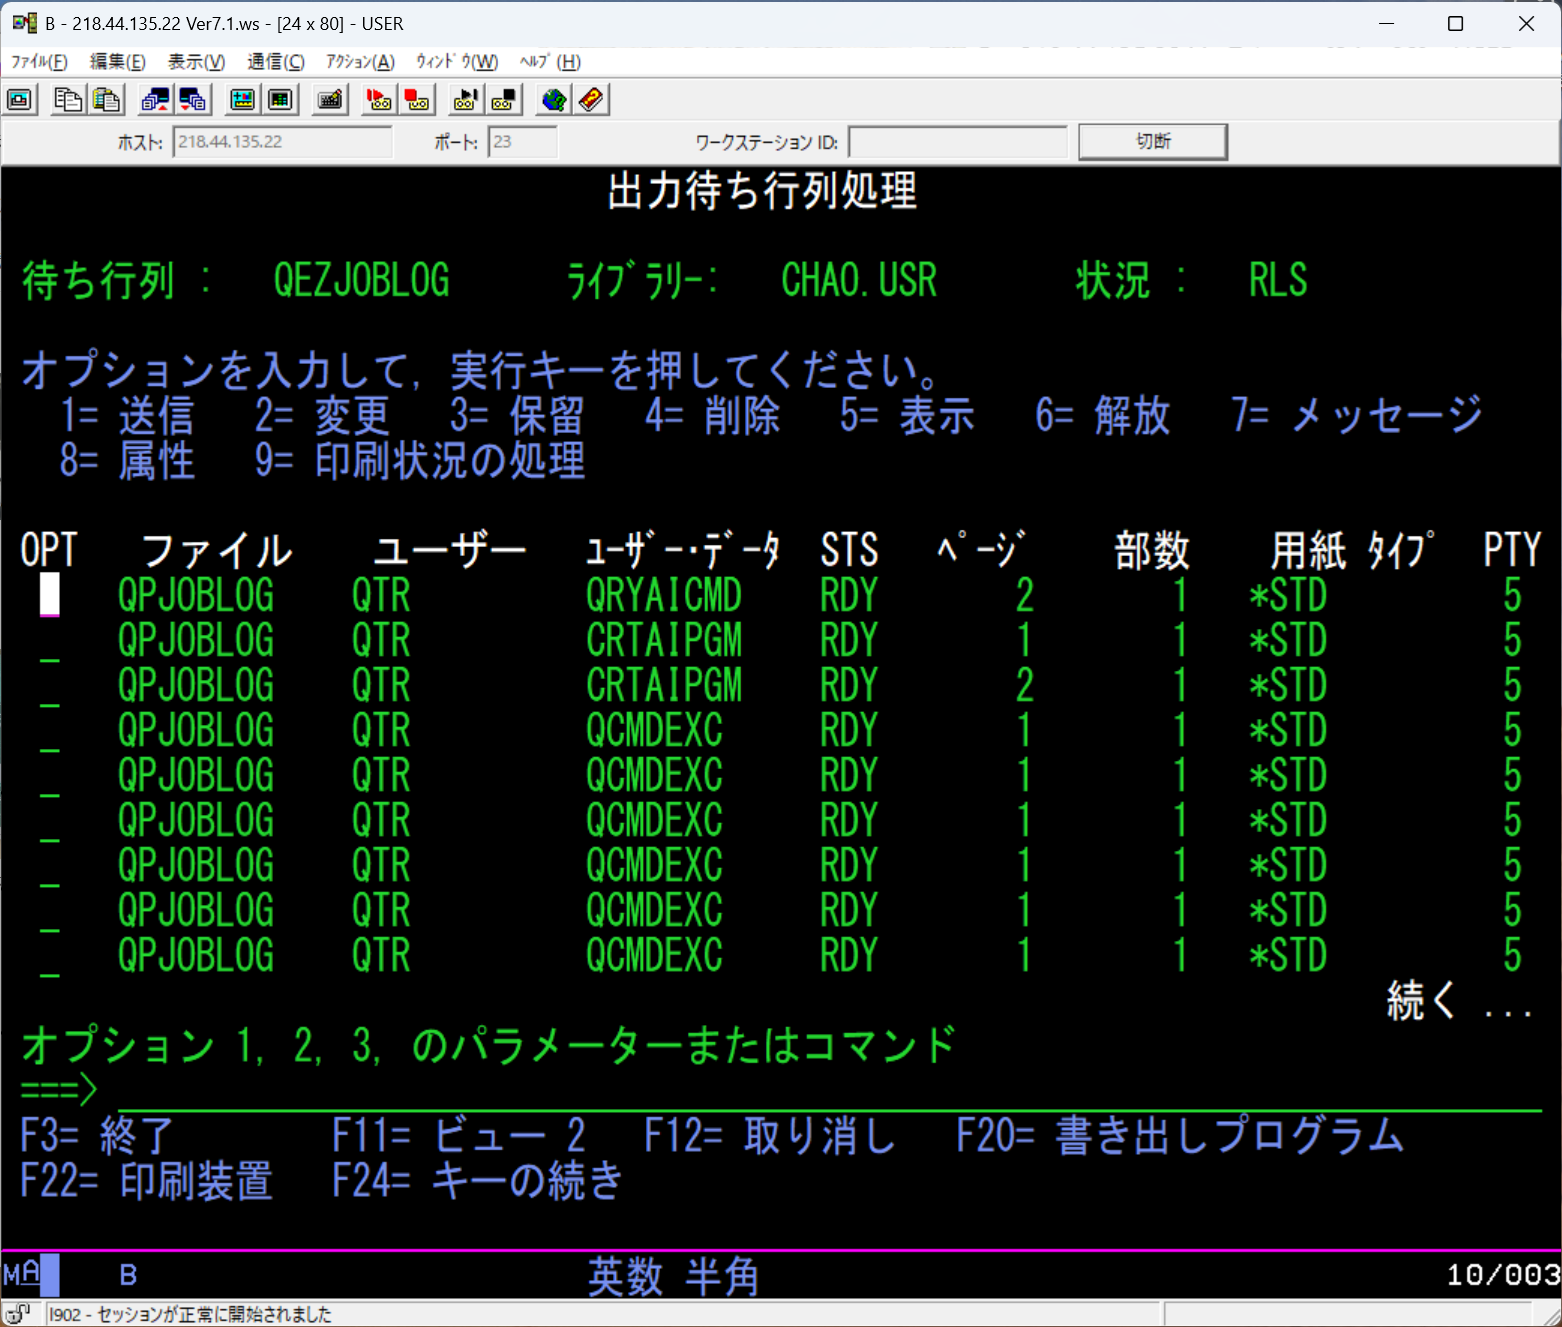Click F24= キーの続き function key text
The height and width of the screenshot is (1327, 1562).
(x=478, y=1181)
